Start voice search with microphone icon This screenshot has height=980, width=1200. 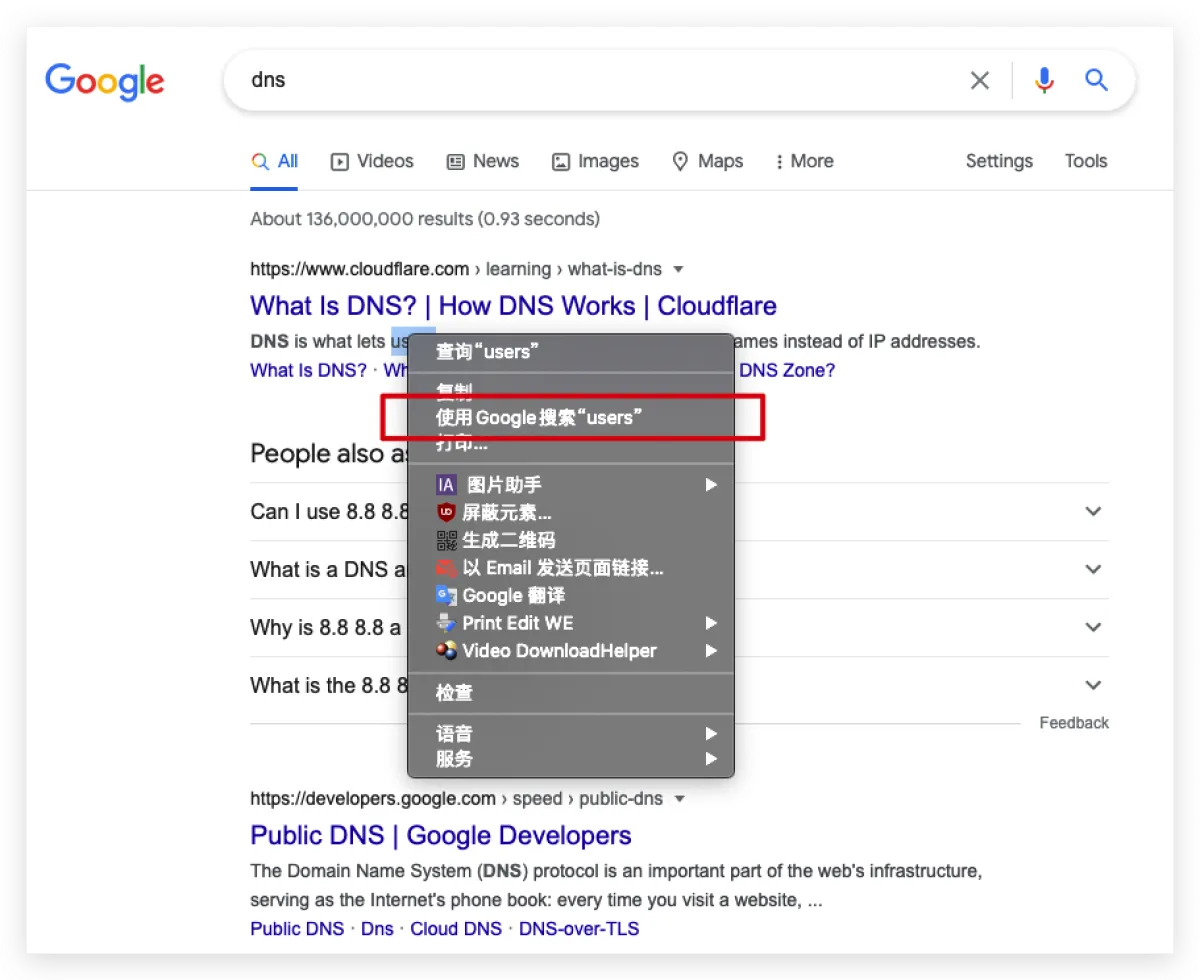click(x=1044, y=81)
